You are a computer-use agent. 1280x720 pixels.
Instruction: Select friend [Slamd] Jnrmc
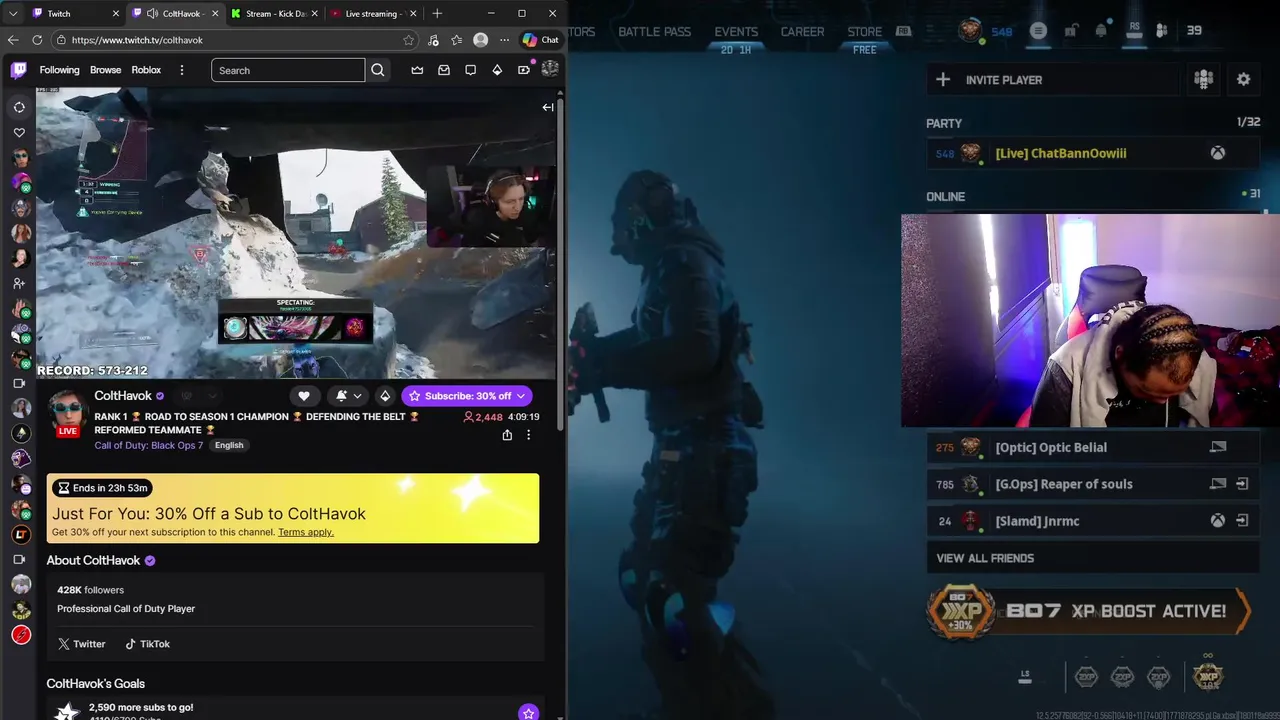click(1092, 521)
